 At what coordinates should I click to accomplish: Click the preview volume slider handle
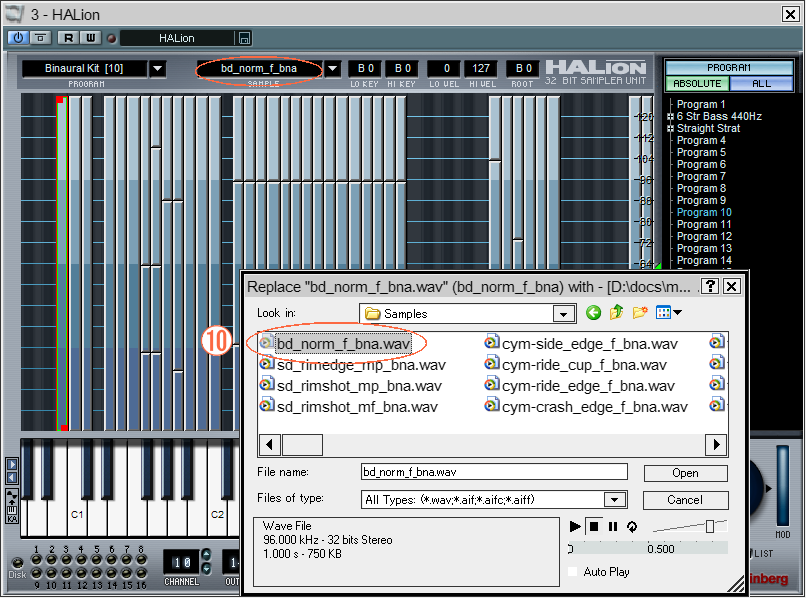[710, 526]
